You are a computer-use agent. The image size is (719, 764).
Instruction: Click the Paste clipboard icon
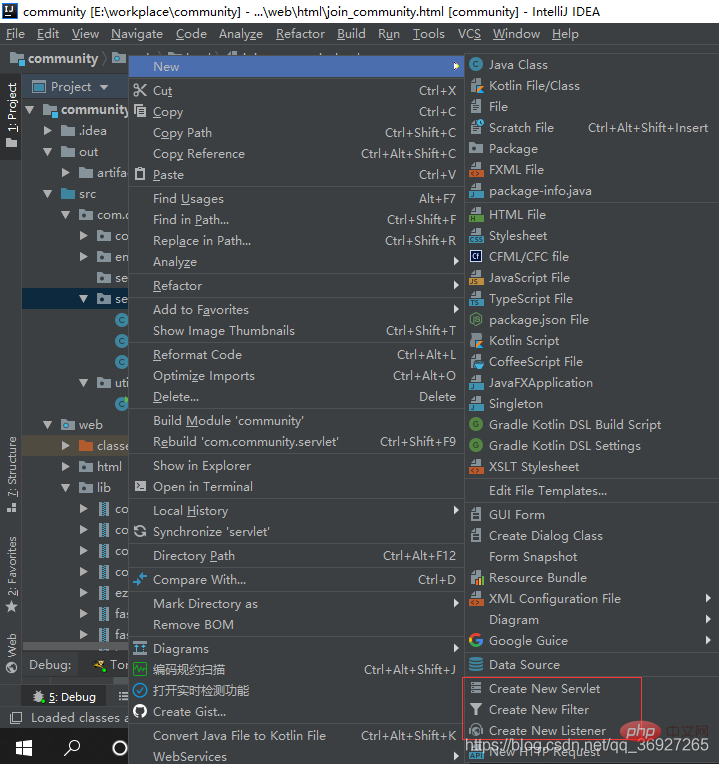(140, 174)
